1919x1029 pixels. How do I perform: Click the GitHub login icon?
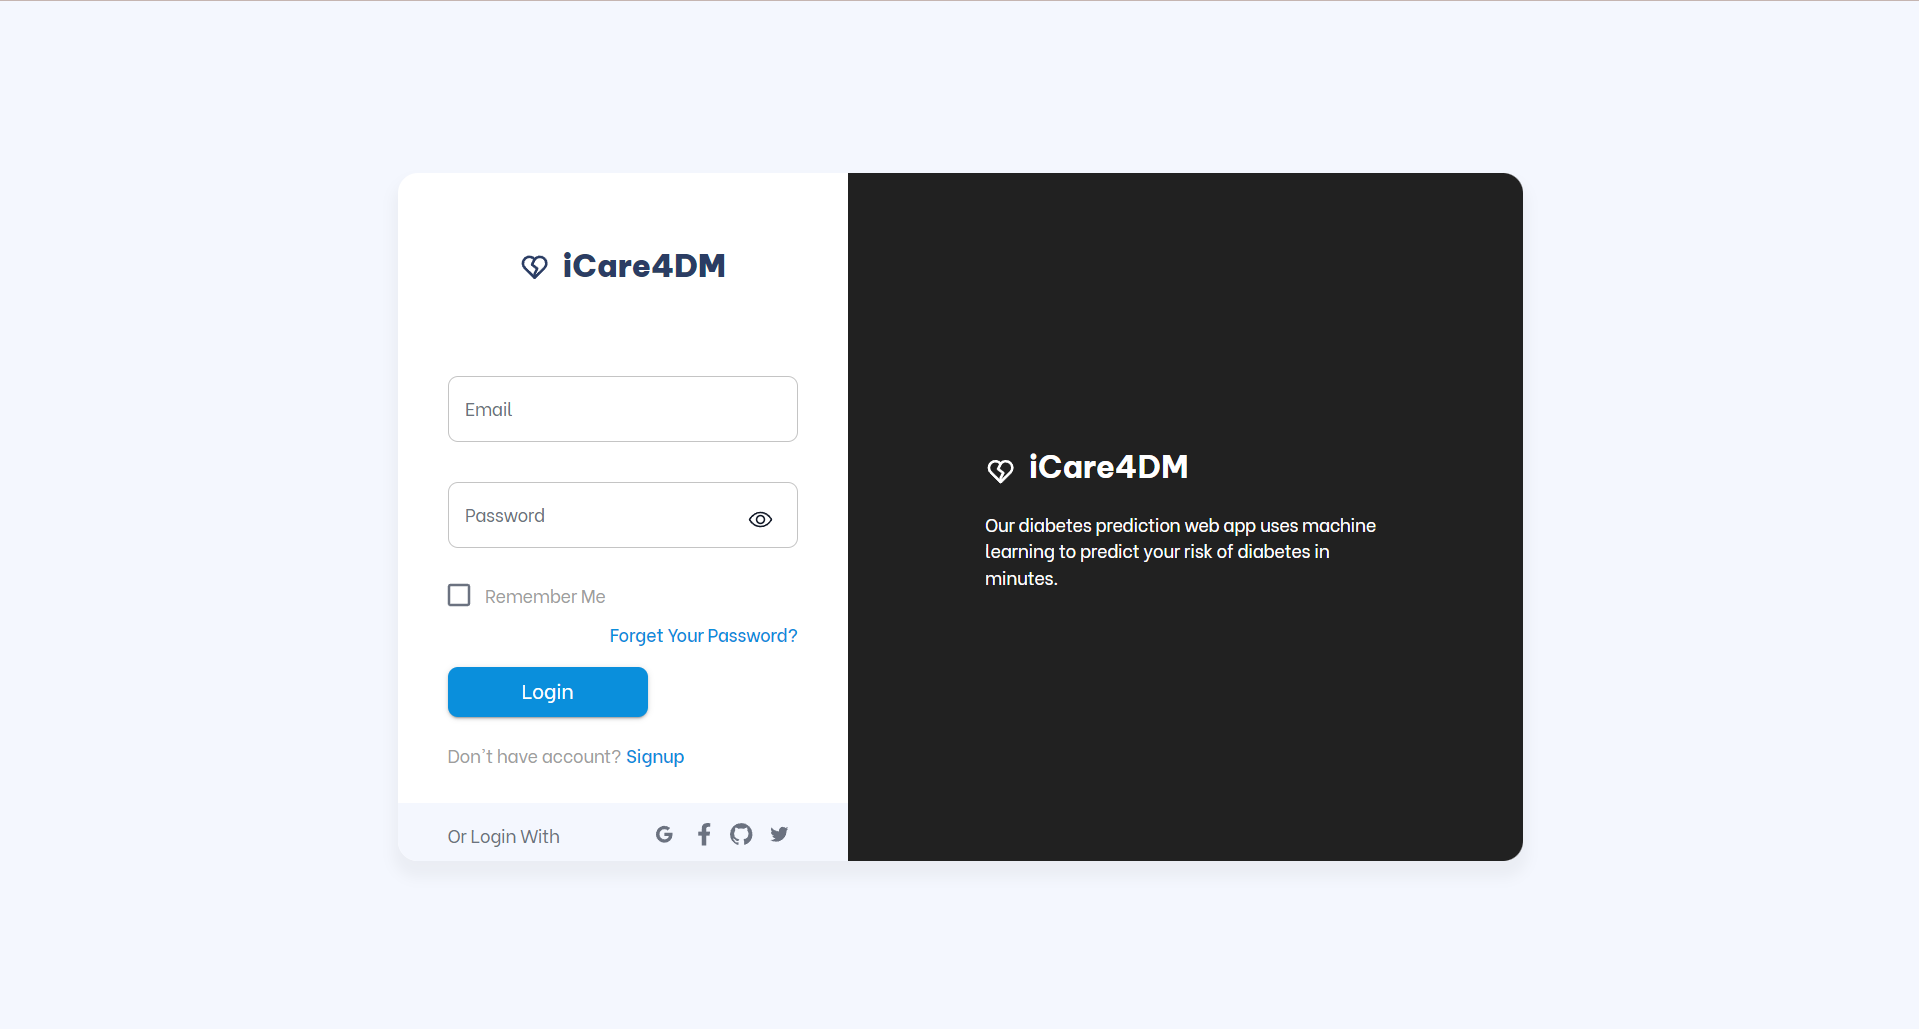tap(740, 834)
